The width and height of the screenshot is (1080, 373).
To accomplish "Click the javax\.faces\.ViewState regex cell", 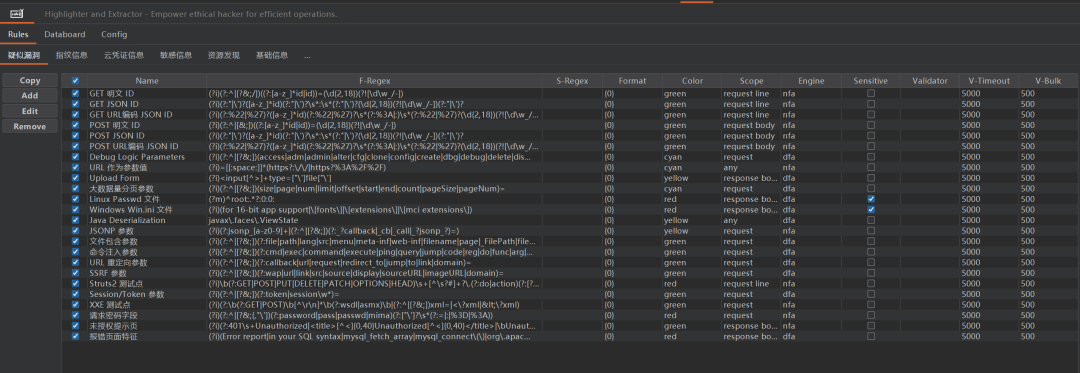I will pos(375,220).
